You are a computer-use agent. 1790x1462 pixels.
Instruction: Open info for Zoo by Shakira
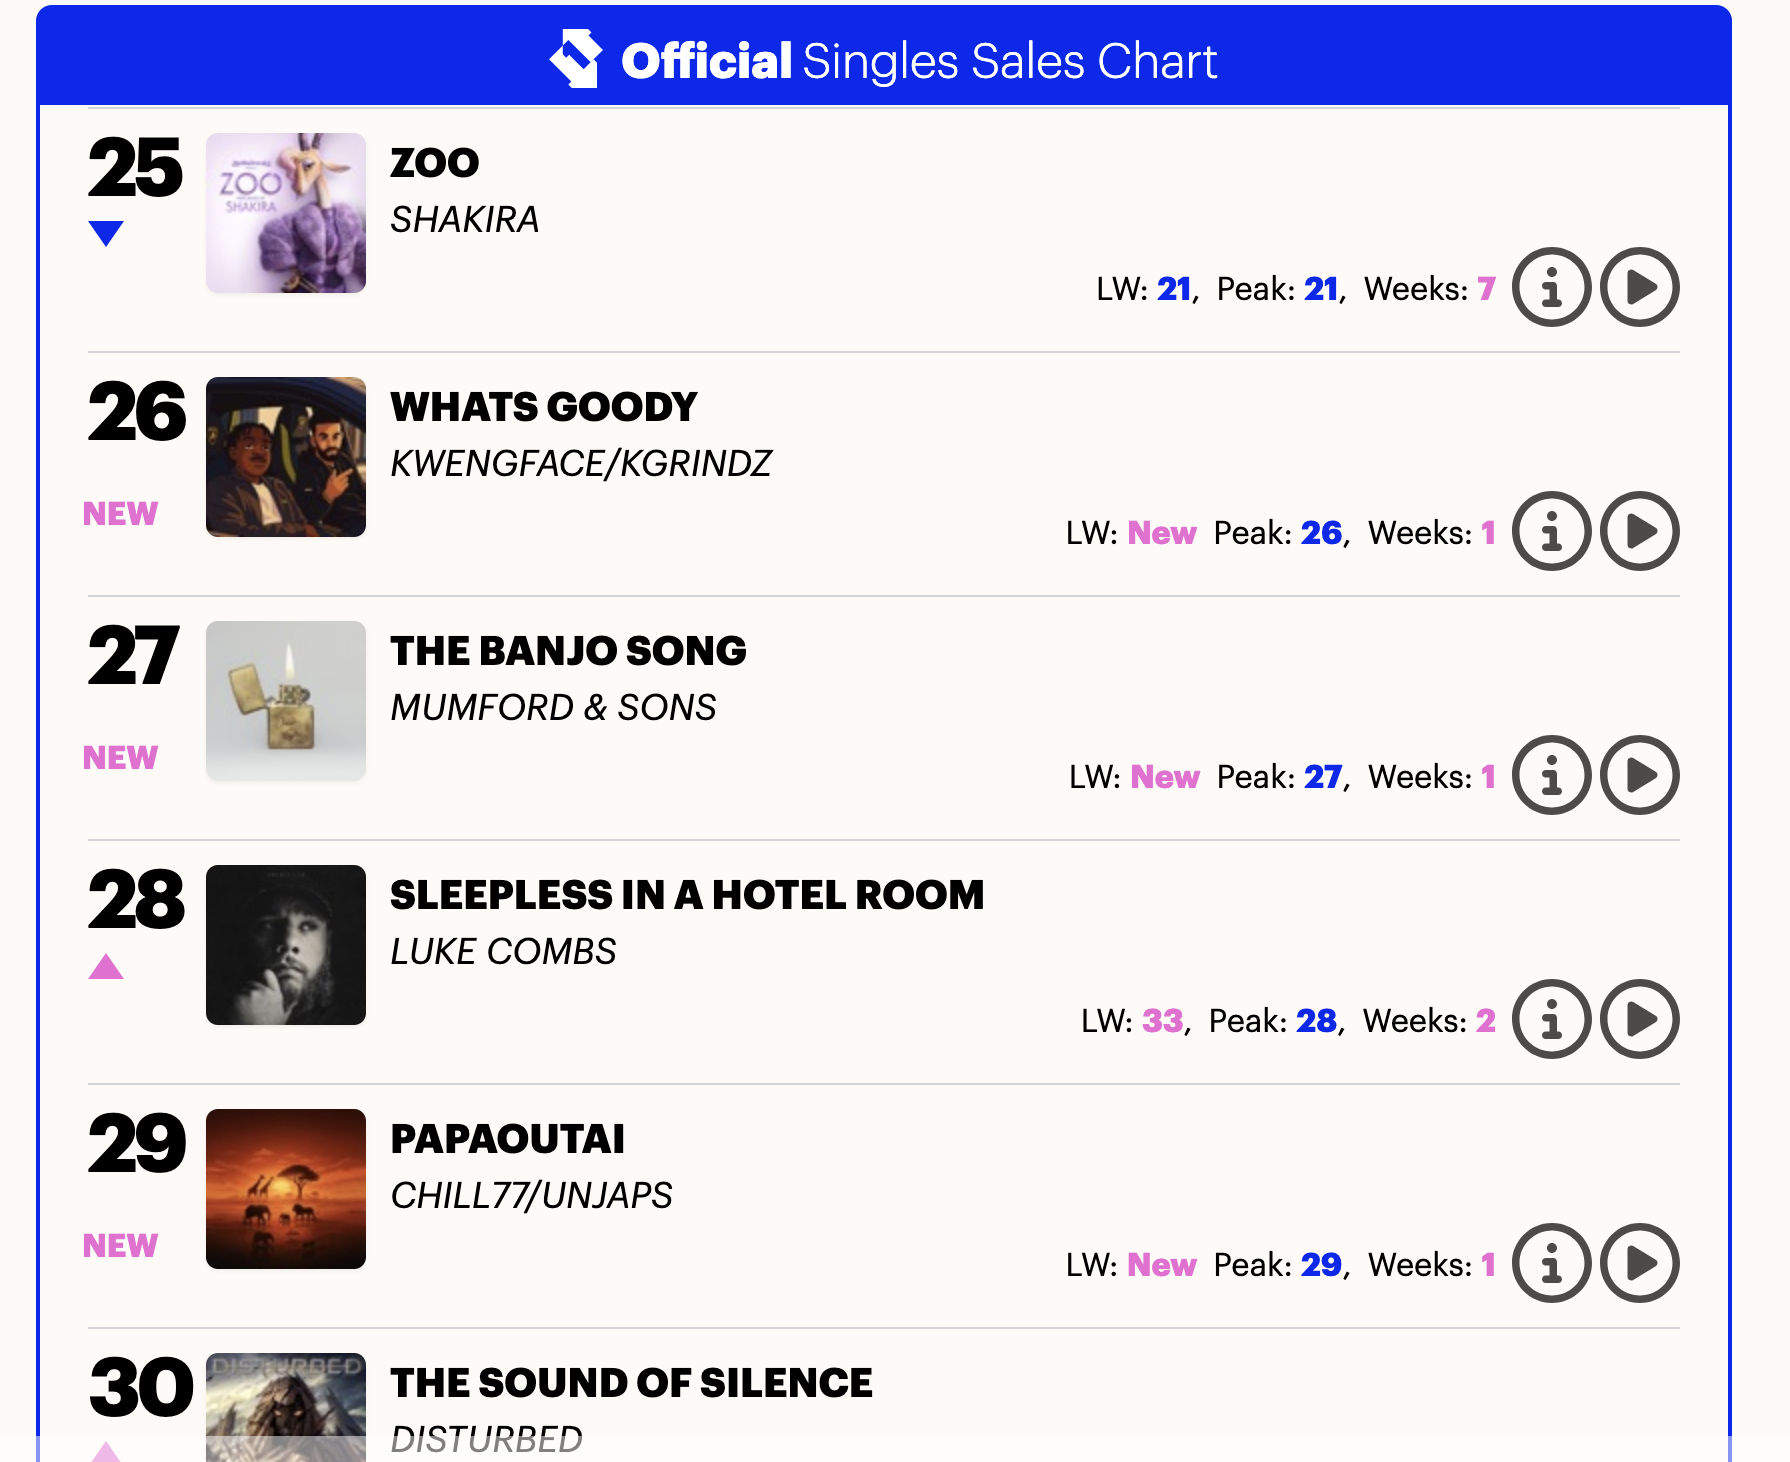click(1551, 288)
